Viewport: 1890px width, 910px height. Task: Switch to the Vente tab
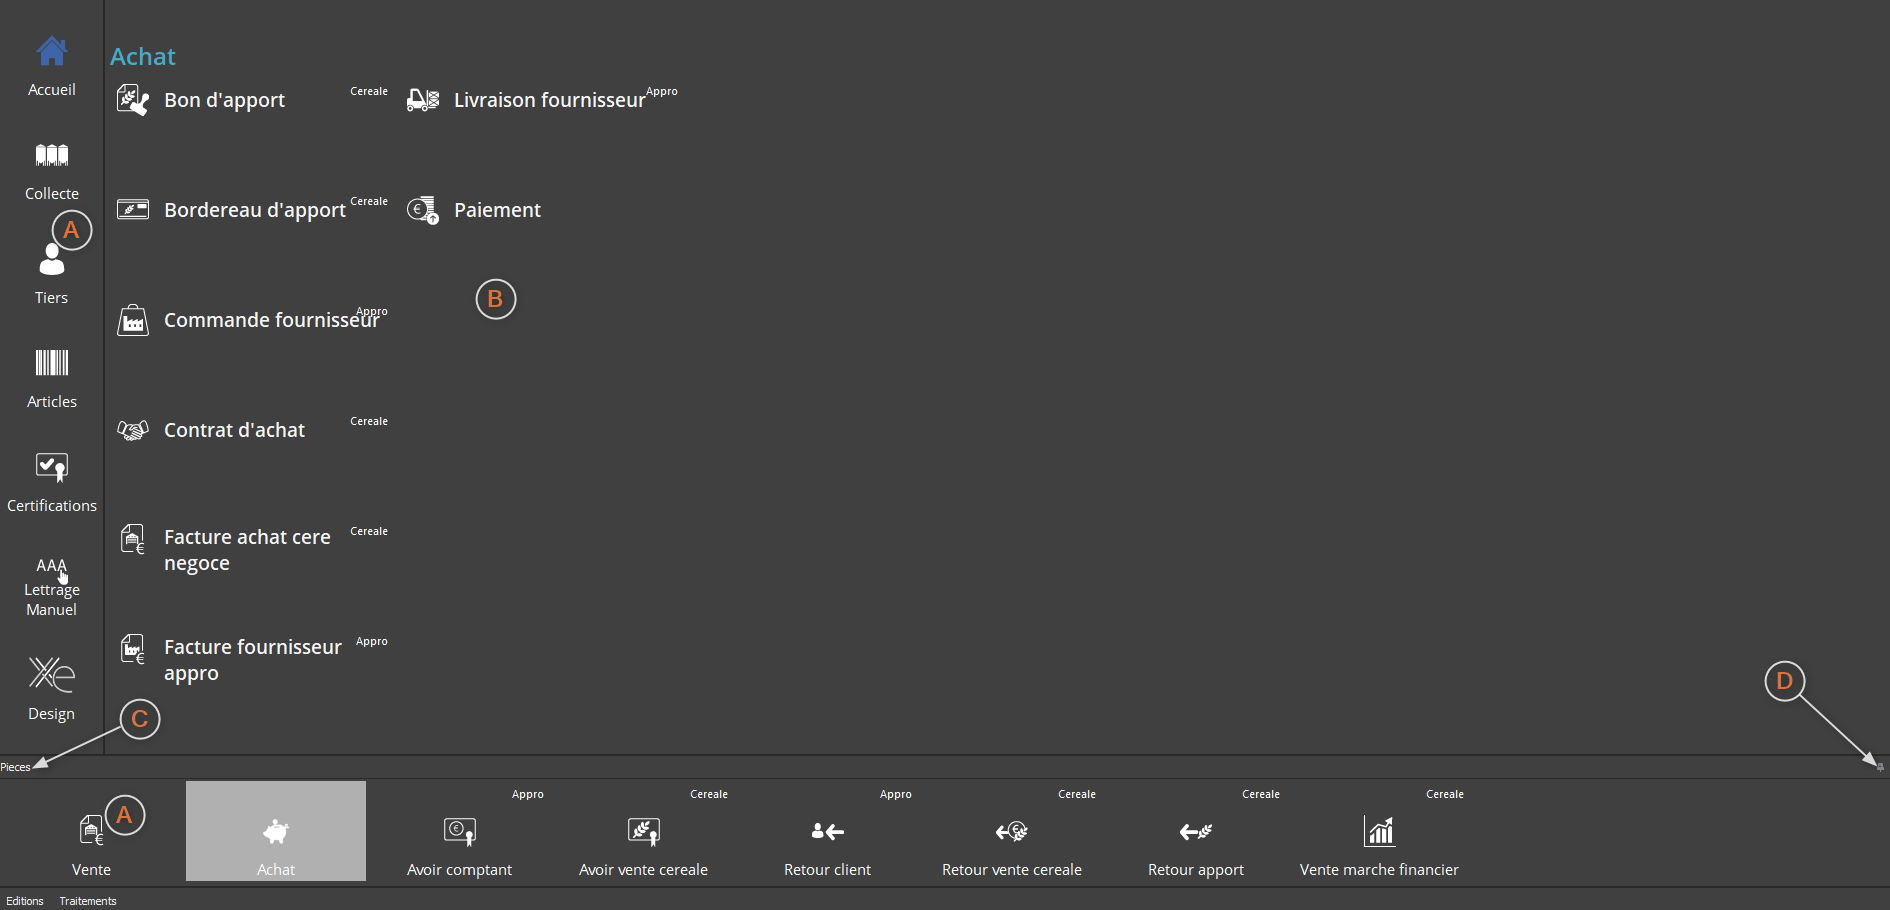[92, 832]
